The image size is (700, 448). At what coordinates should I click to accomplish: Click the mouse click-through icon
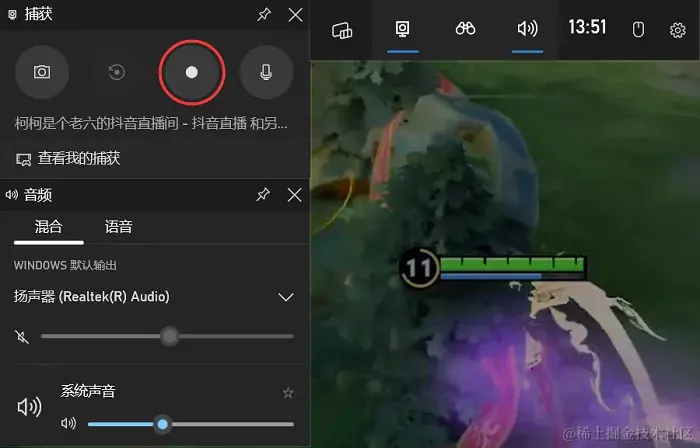point(638,30)
